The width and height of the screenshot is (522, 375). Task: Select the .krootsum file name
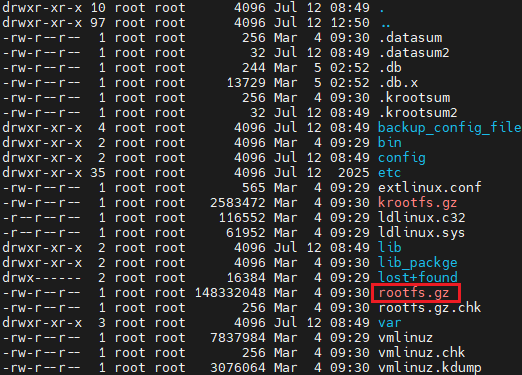415,98
